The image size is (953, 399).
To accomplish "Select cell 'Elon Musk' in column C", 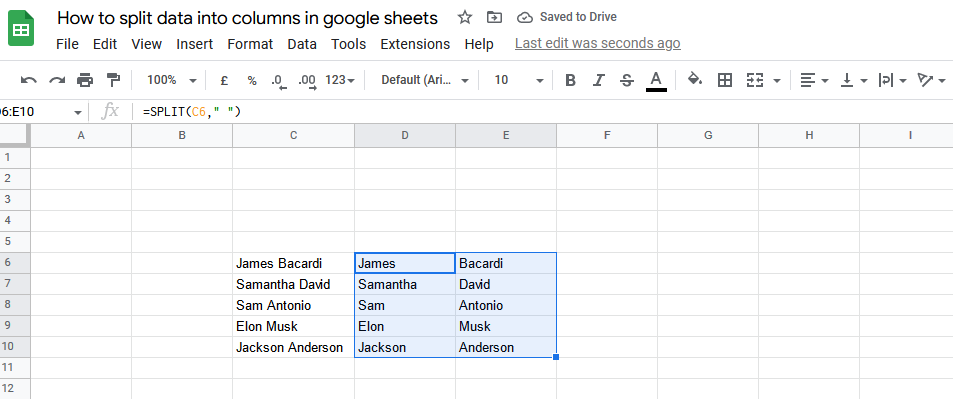I will pyautogui.click(x=294, y=326).
